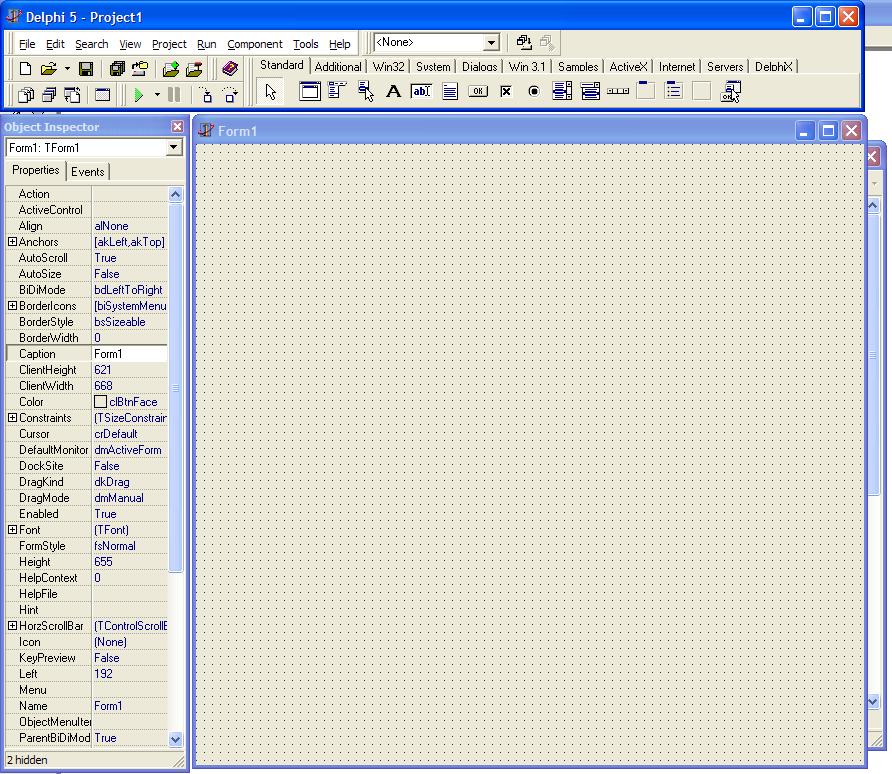The image size is (892, 774).
Task: Select the Memo component
Action: click(x=449, y=91)
